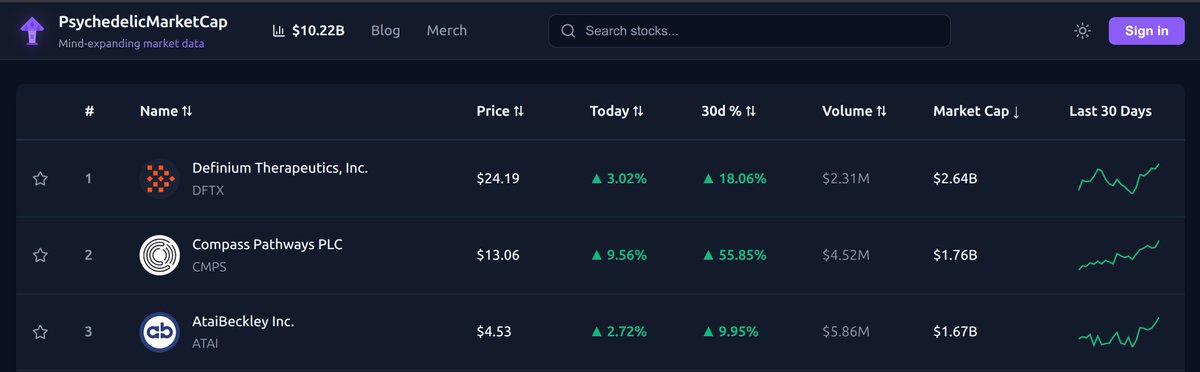The width and height of the screenshot is (1200, 372).
Task: Toggle the light/dark theme sun icon
Action: tap(1082, 31)
